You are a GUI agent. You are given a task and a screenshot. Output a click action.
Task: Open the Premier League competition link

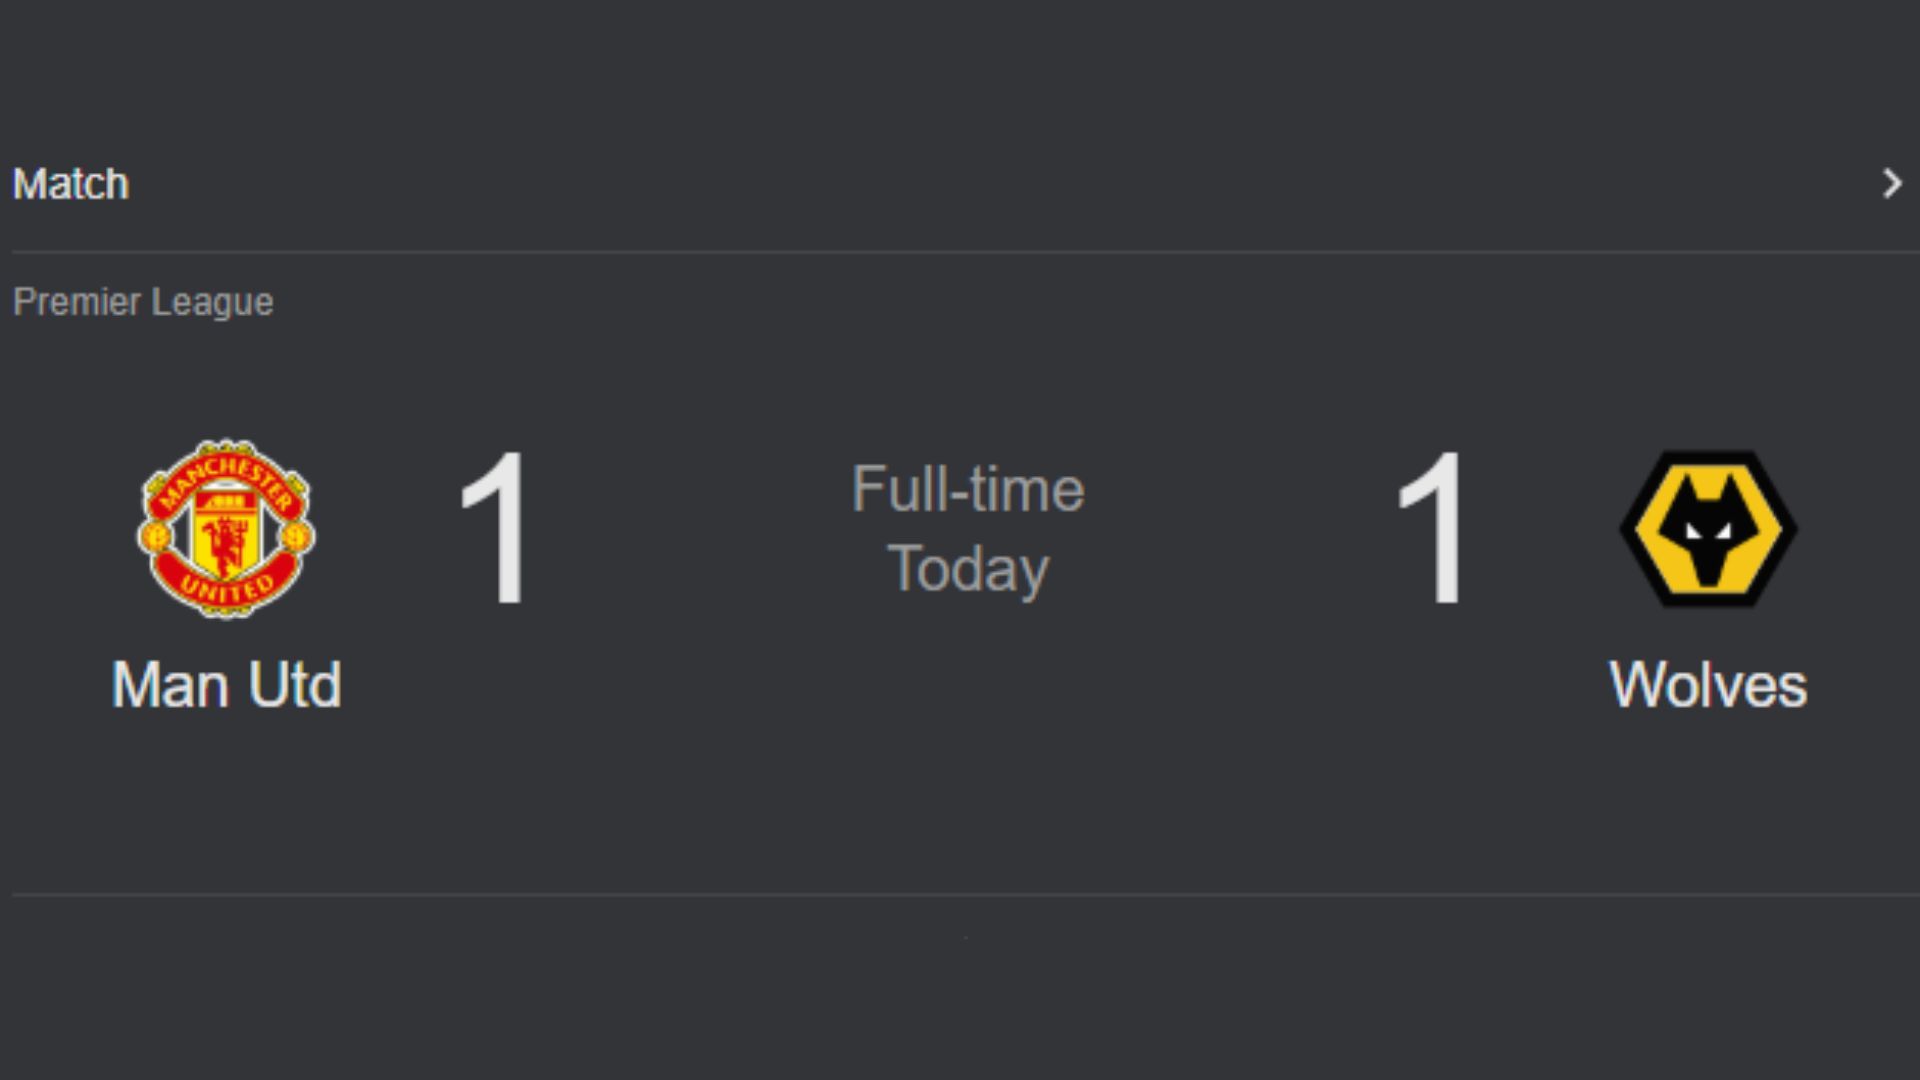coord(143,302)
